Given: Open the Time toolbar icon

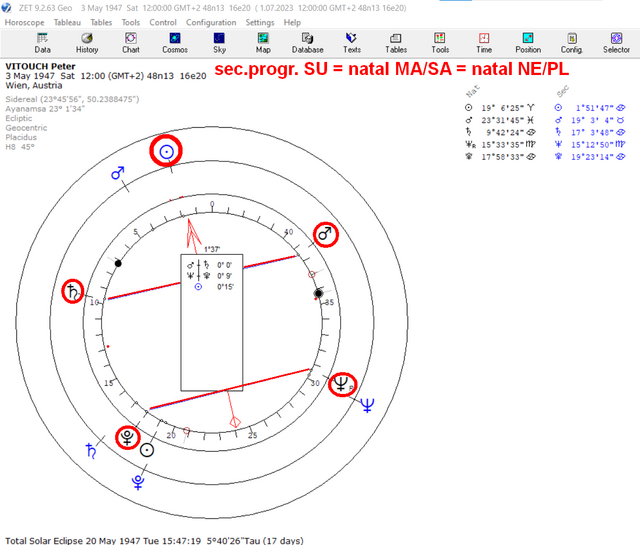Looking at the screenshot, I should coord(484,43).
